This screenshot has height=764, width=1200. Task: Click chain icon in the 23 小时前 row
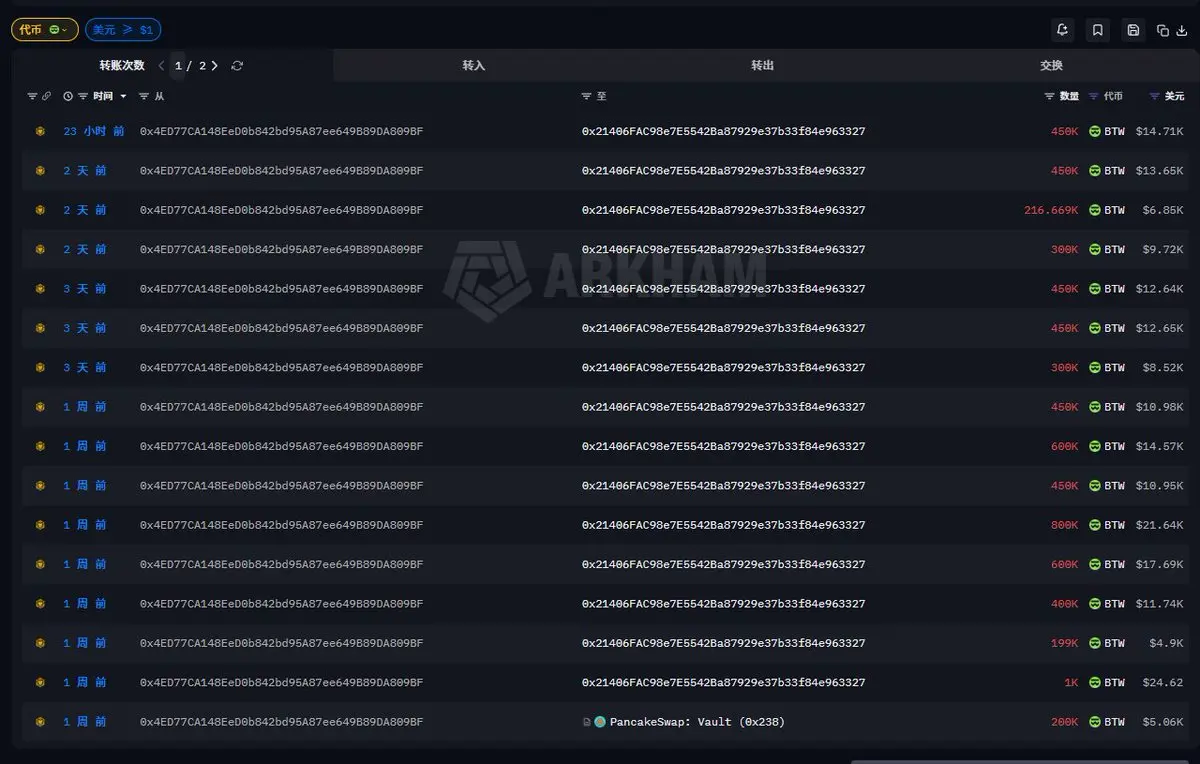click(40, 131)
